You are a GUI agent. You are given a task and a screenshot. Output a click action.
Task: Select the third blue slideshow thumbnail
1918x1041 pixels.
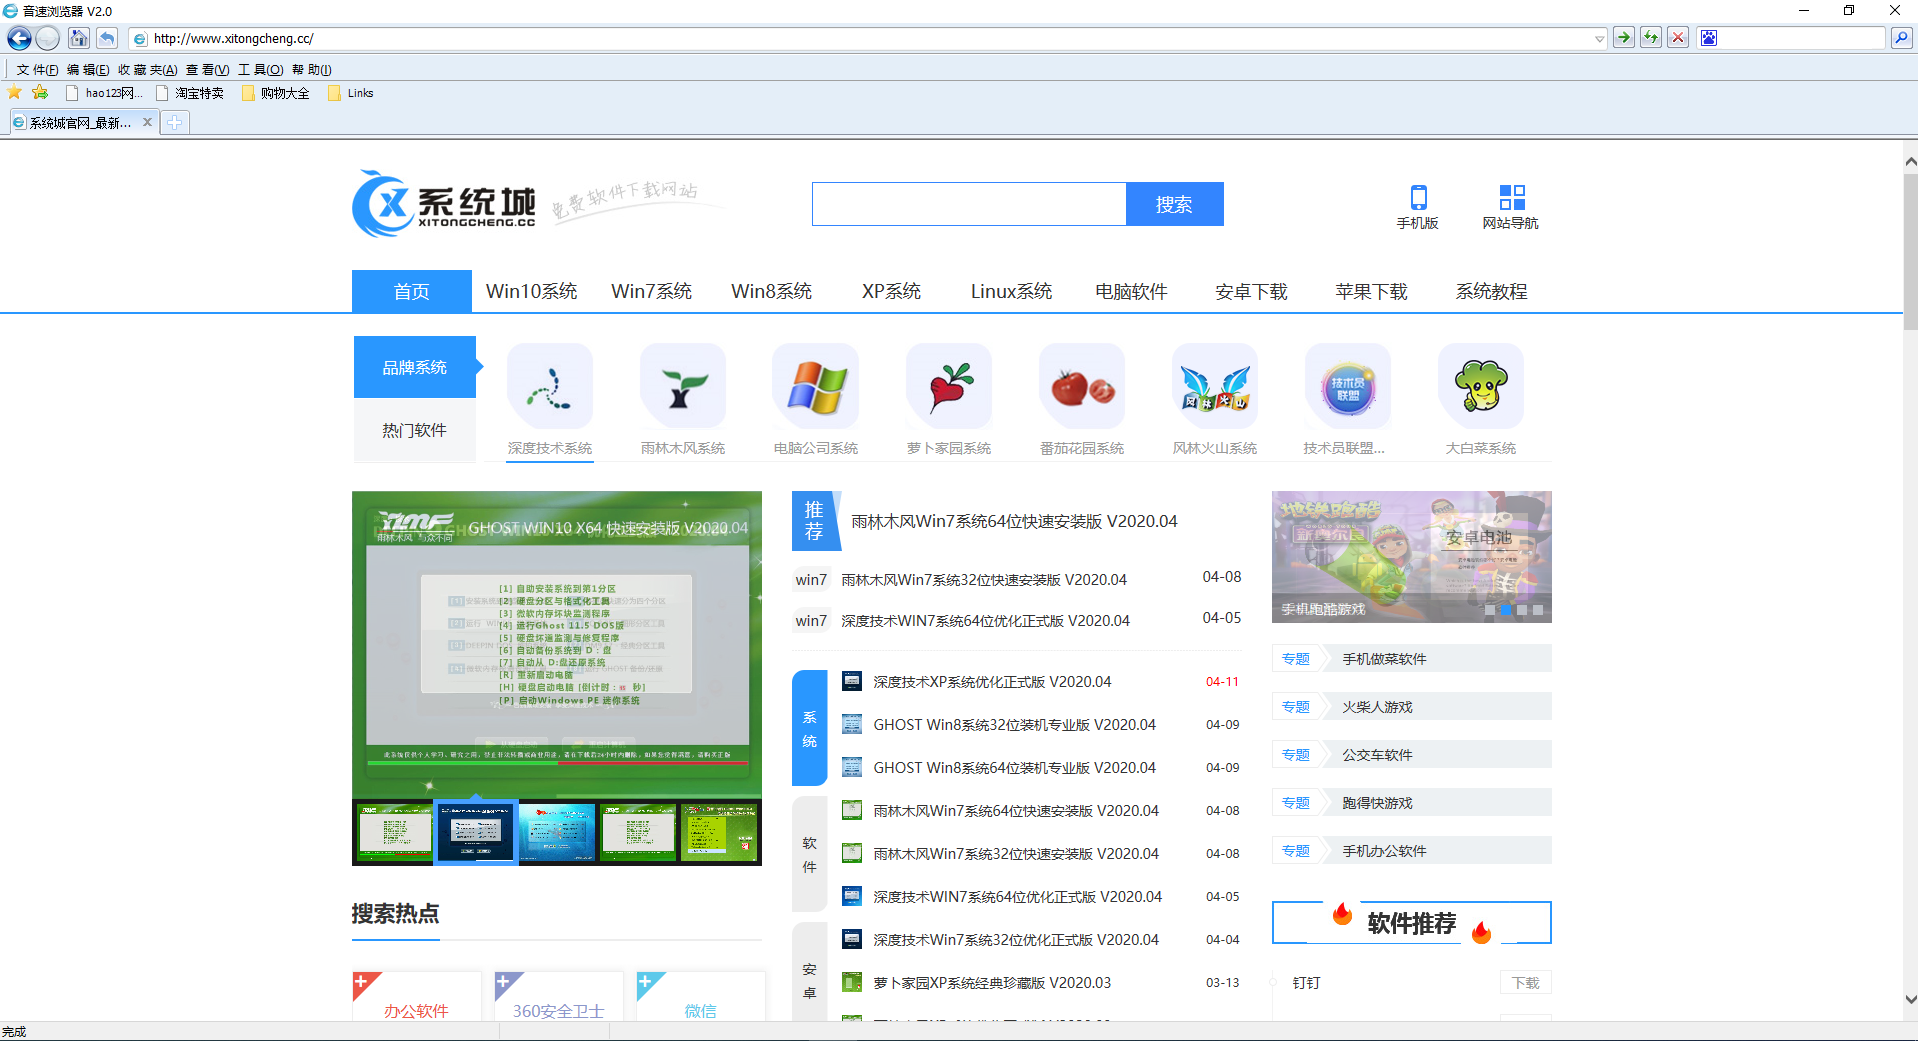pyautogui.click(x=557, y=832)
